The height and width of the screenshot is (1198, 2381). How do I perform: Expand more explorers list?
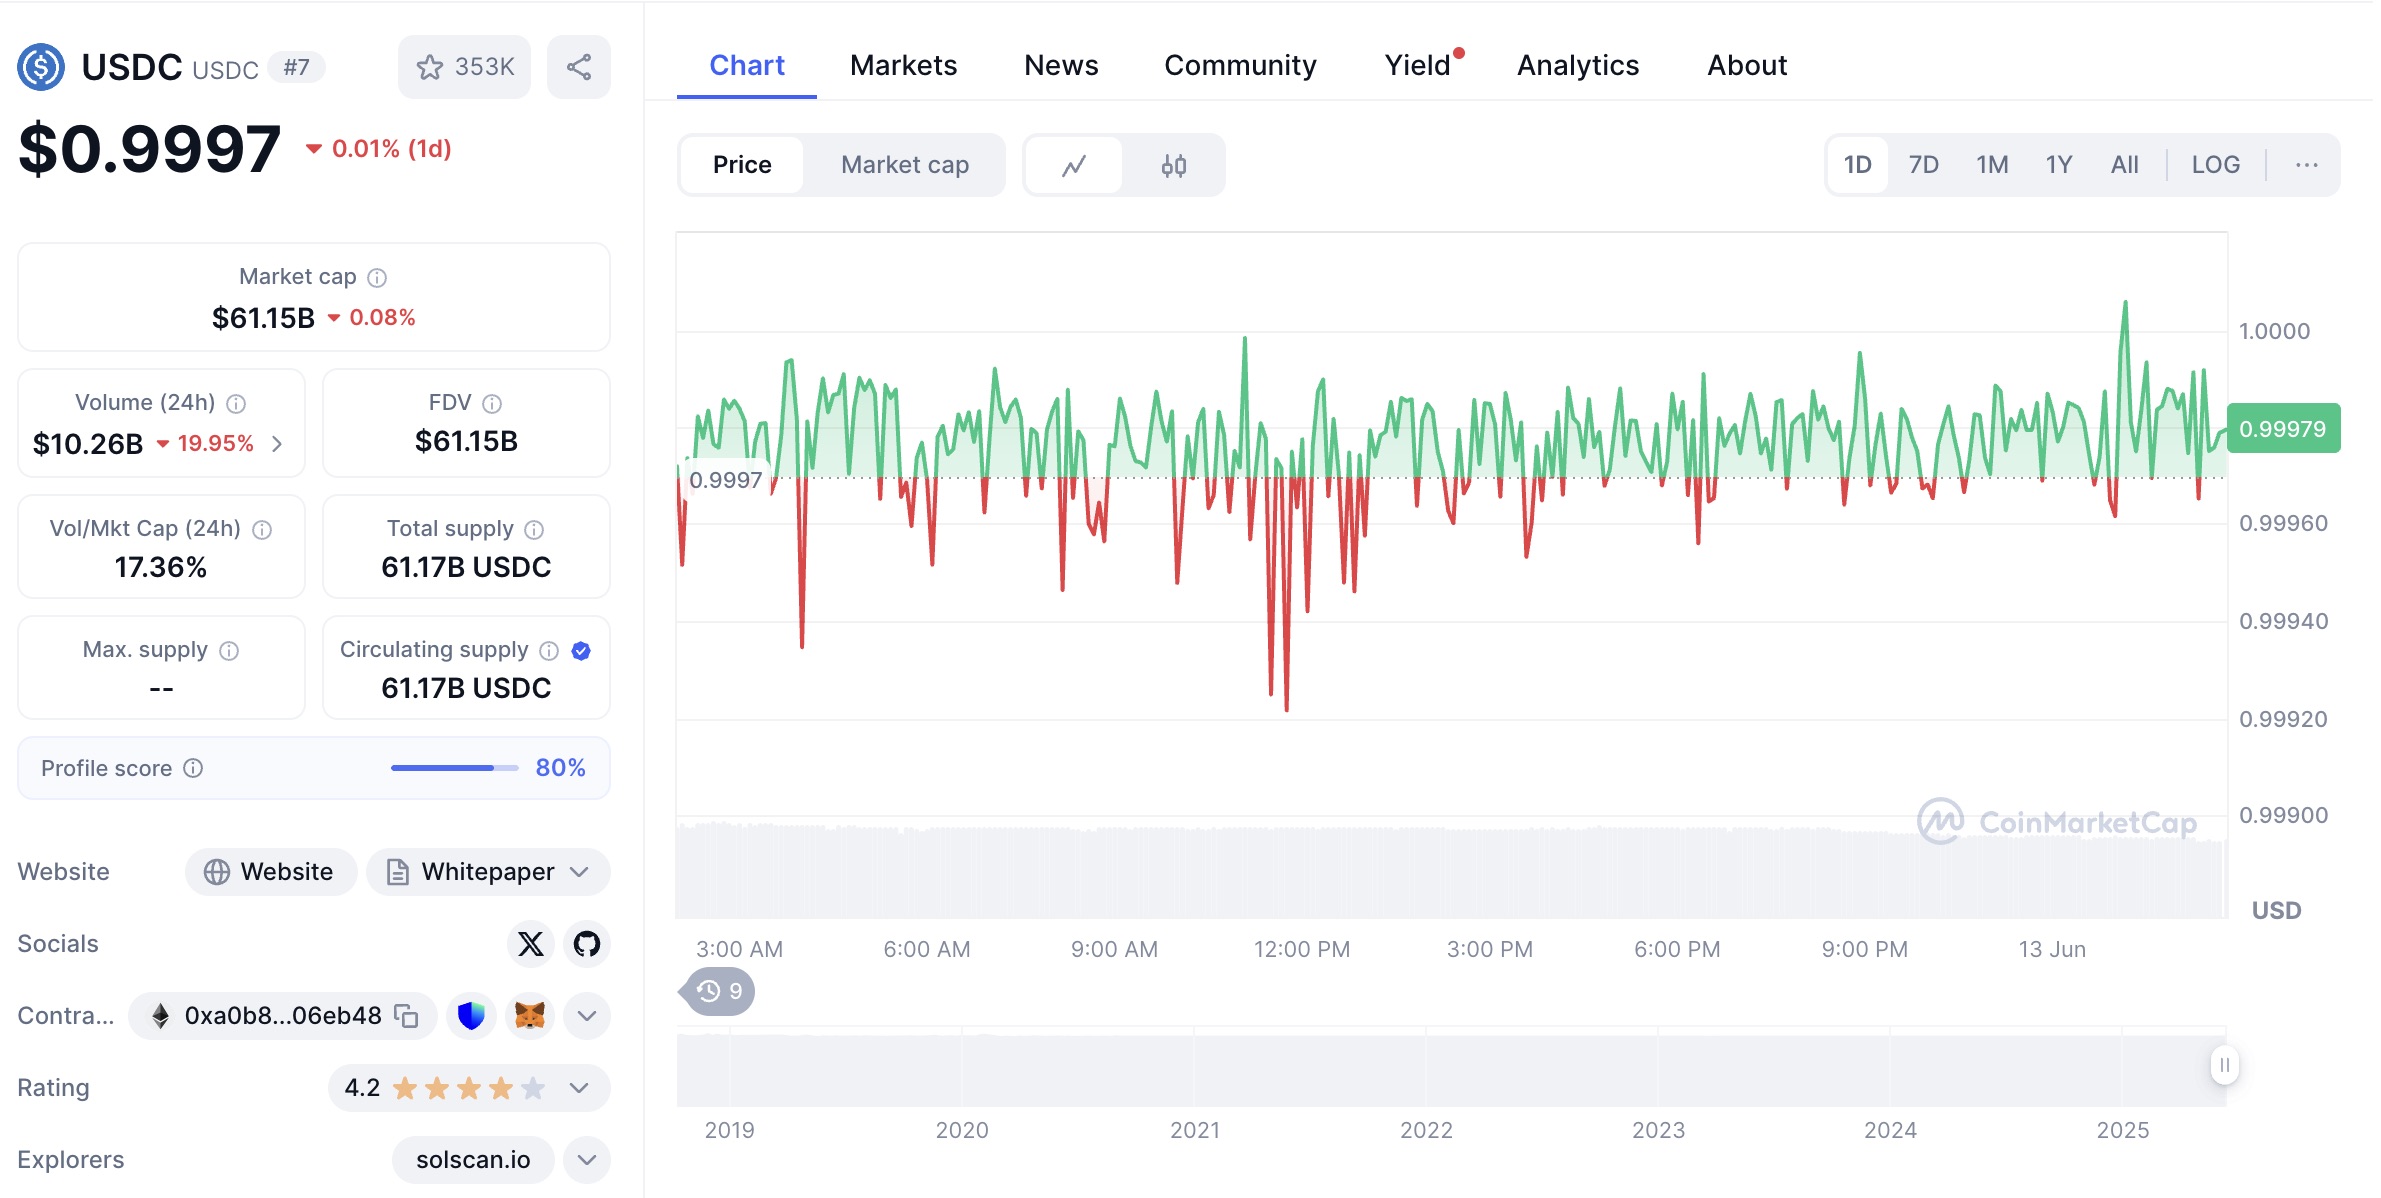click(x=587, y=1160)
